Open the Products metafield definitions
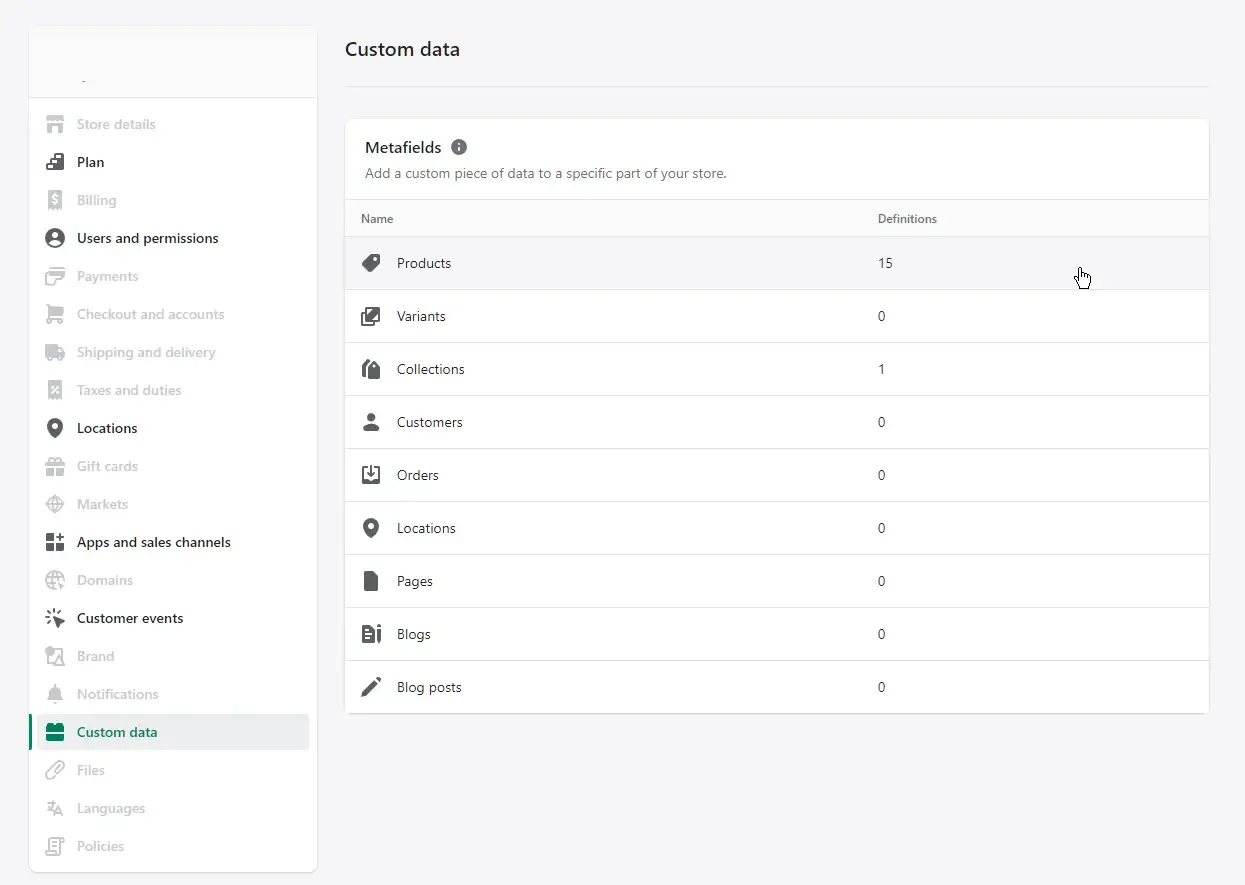Screen dimensions: 1245x885 [423, 263]
